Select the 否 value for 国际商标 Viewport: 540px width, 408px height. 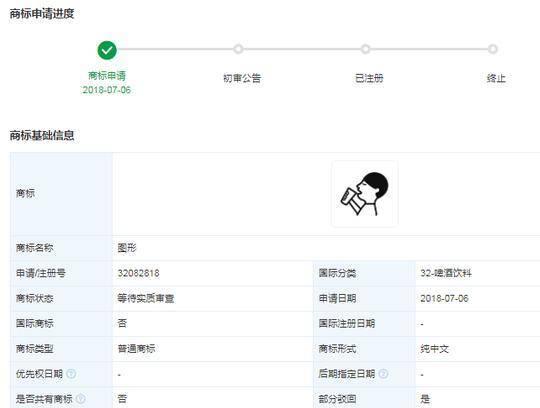(x=122, y=323)
